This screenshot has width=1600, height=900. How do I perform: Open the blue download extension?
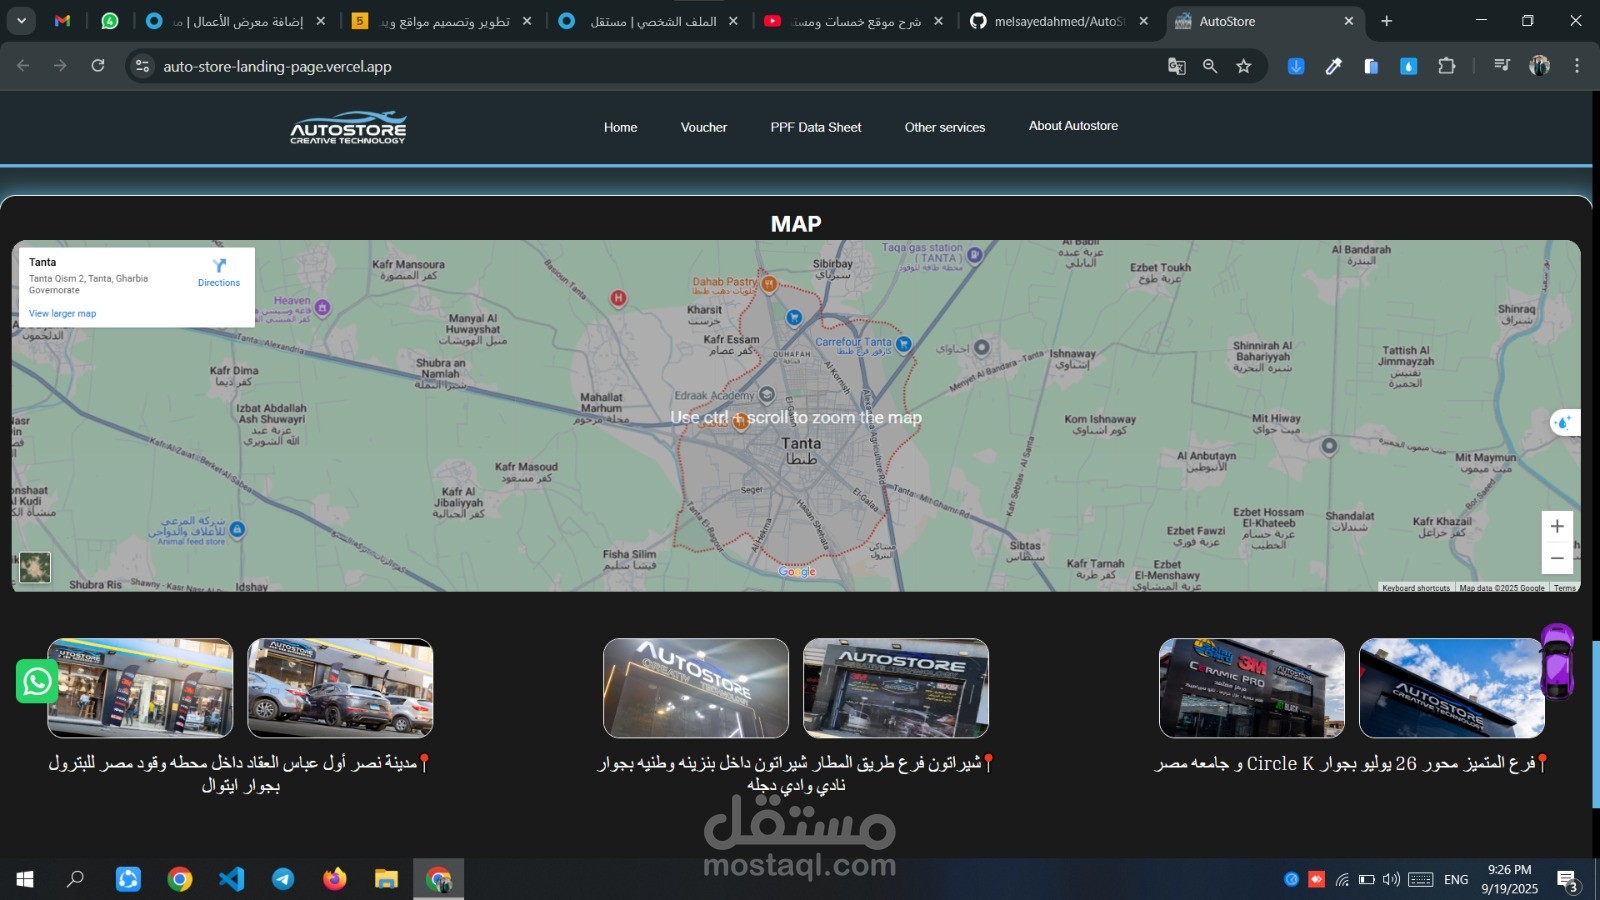[1296, 66]
